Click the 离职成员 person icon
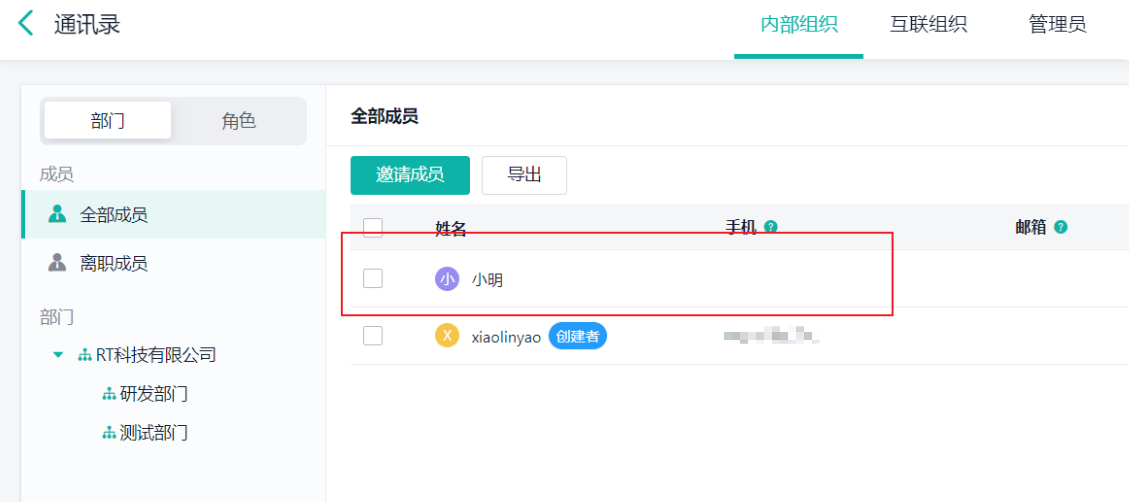 pos(57,263)
